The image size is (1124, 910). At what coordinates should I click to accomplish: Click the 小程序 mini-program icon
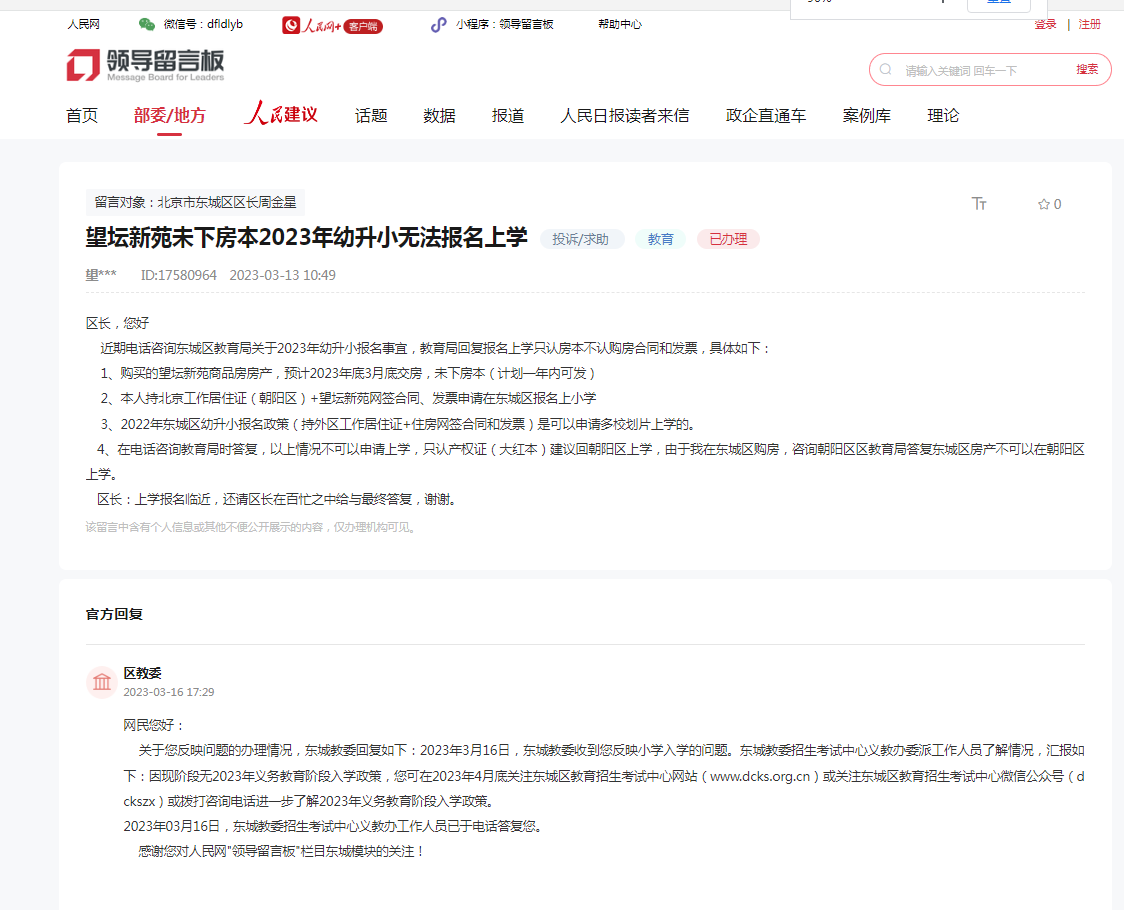[x=439, y=25]
